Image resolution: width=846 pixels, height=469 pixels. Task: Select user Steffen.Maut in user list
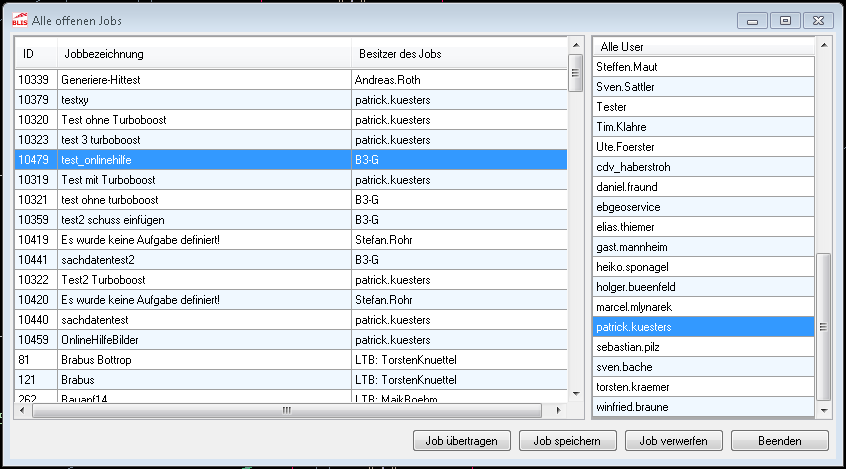[x=702, y=67]
